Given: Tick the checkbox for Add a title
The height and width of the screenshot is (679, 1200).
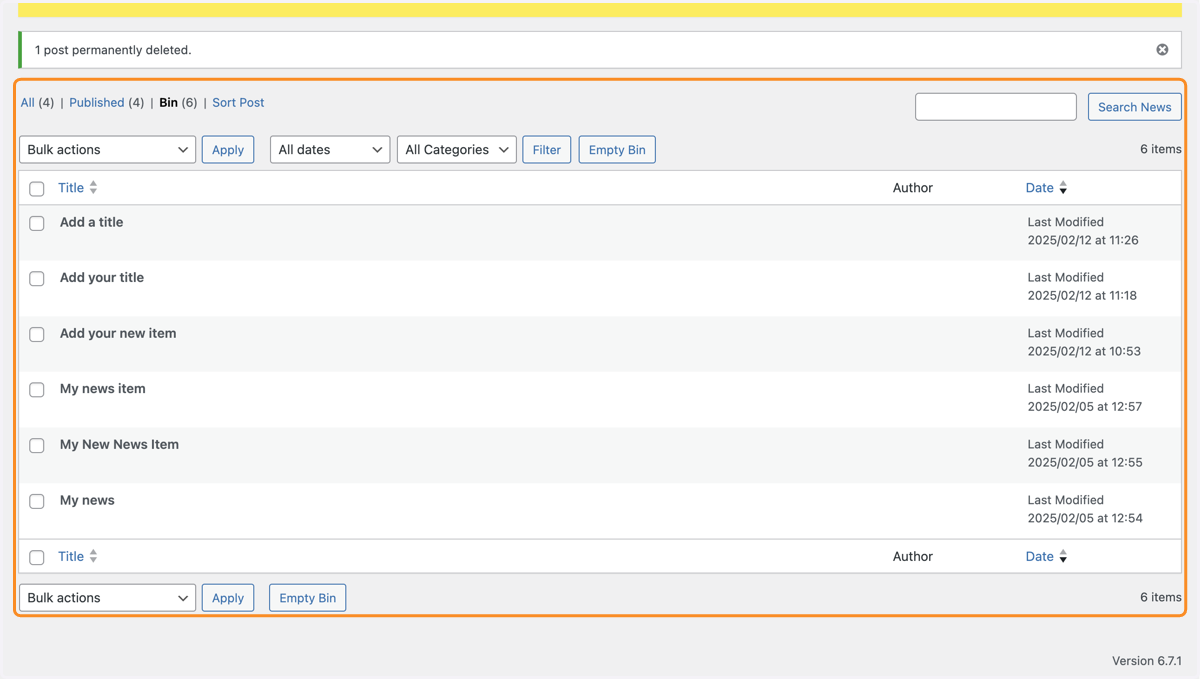Looking at the screenshot, I should click(x=37, y=223).
